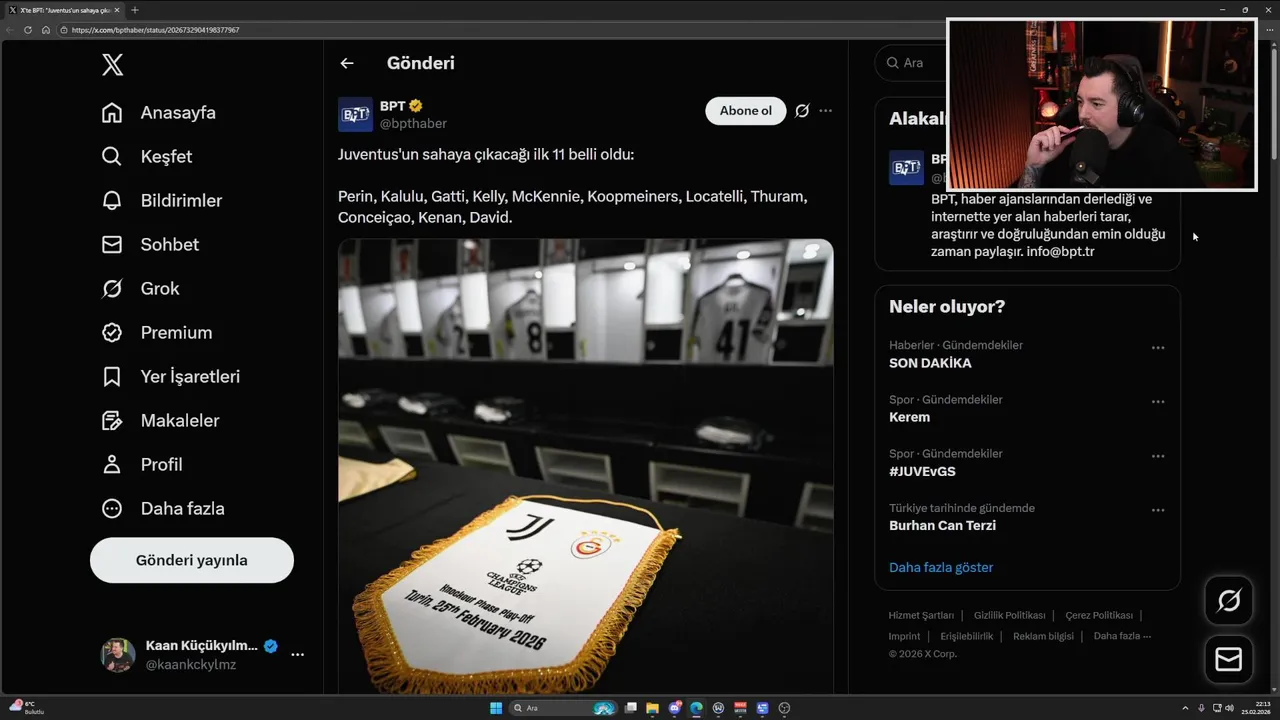Click Kaan Küçükyılmaz blue verified badge
Viewport: 1280px width, 720px height.
tap(270, 646)
